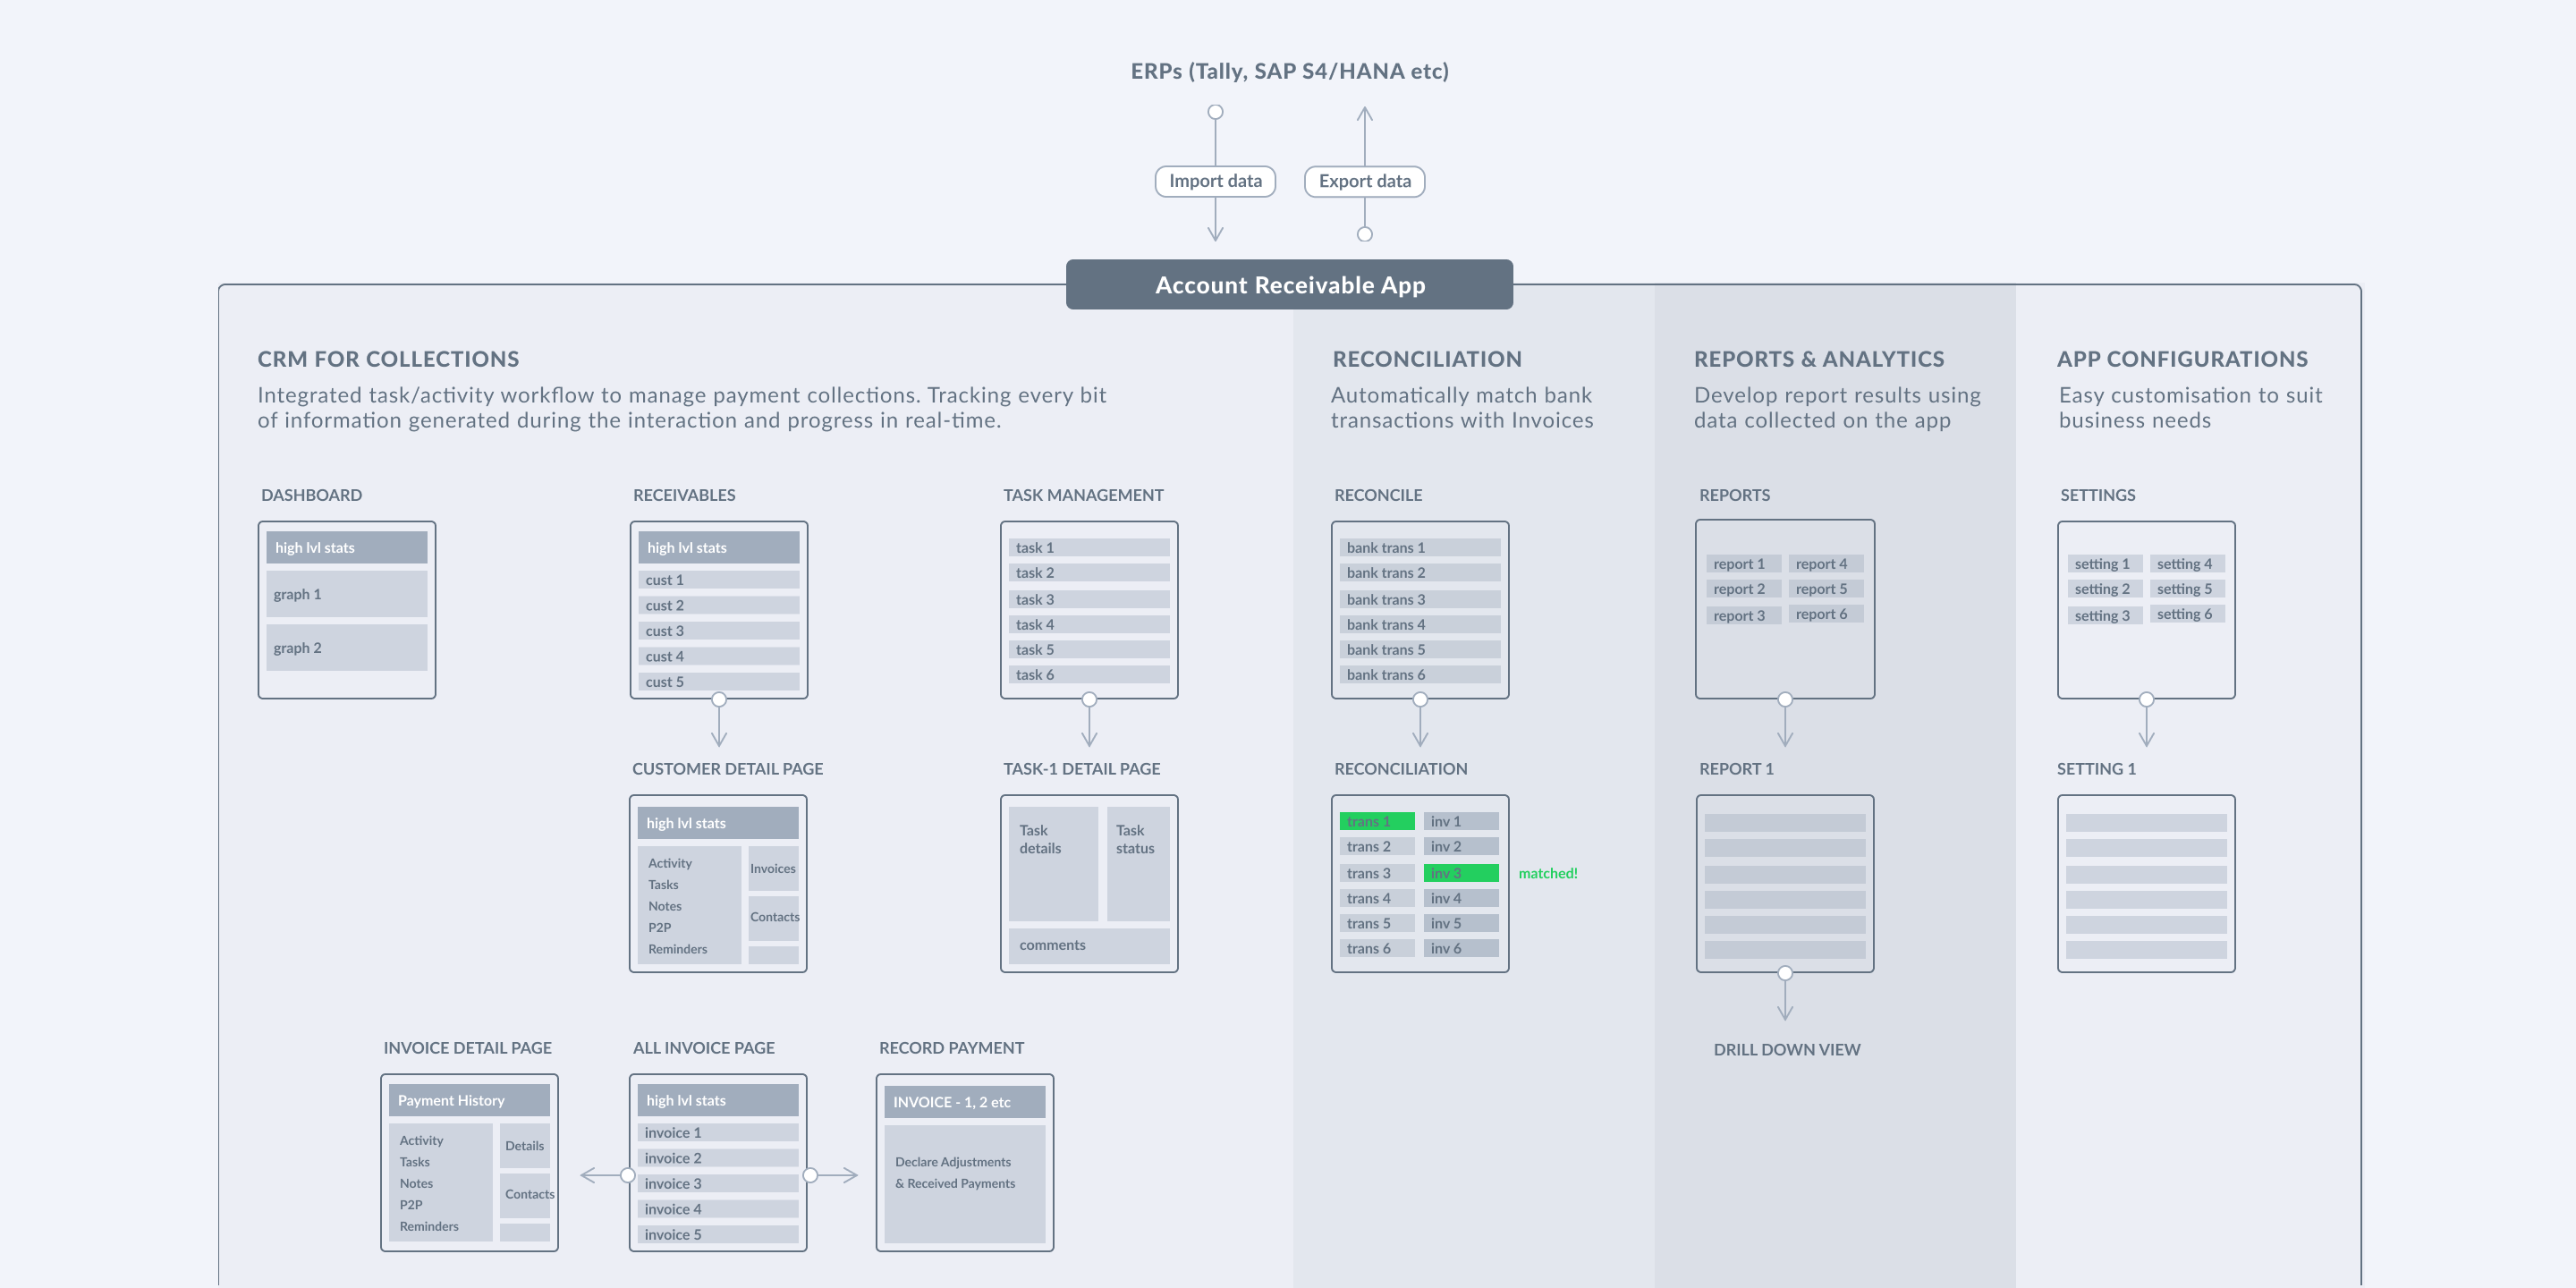Click report 4 in Reports box
This screenshot has height=1288, width=2576.
1826,564
